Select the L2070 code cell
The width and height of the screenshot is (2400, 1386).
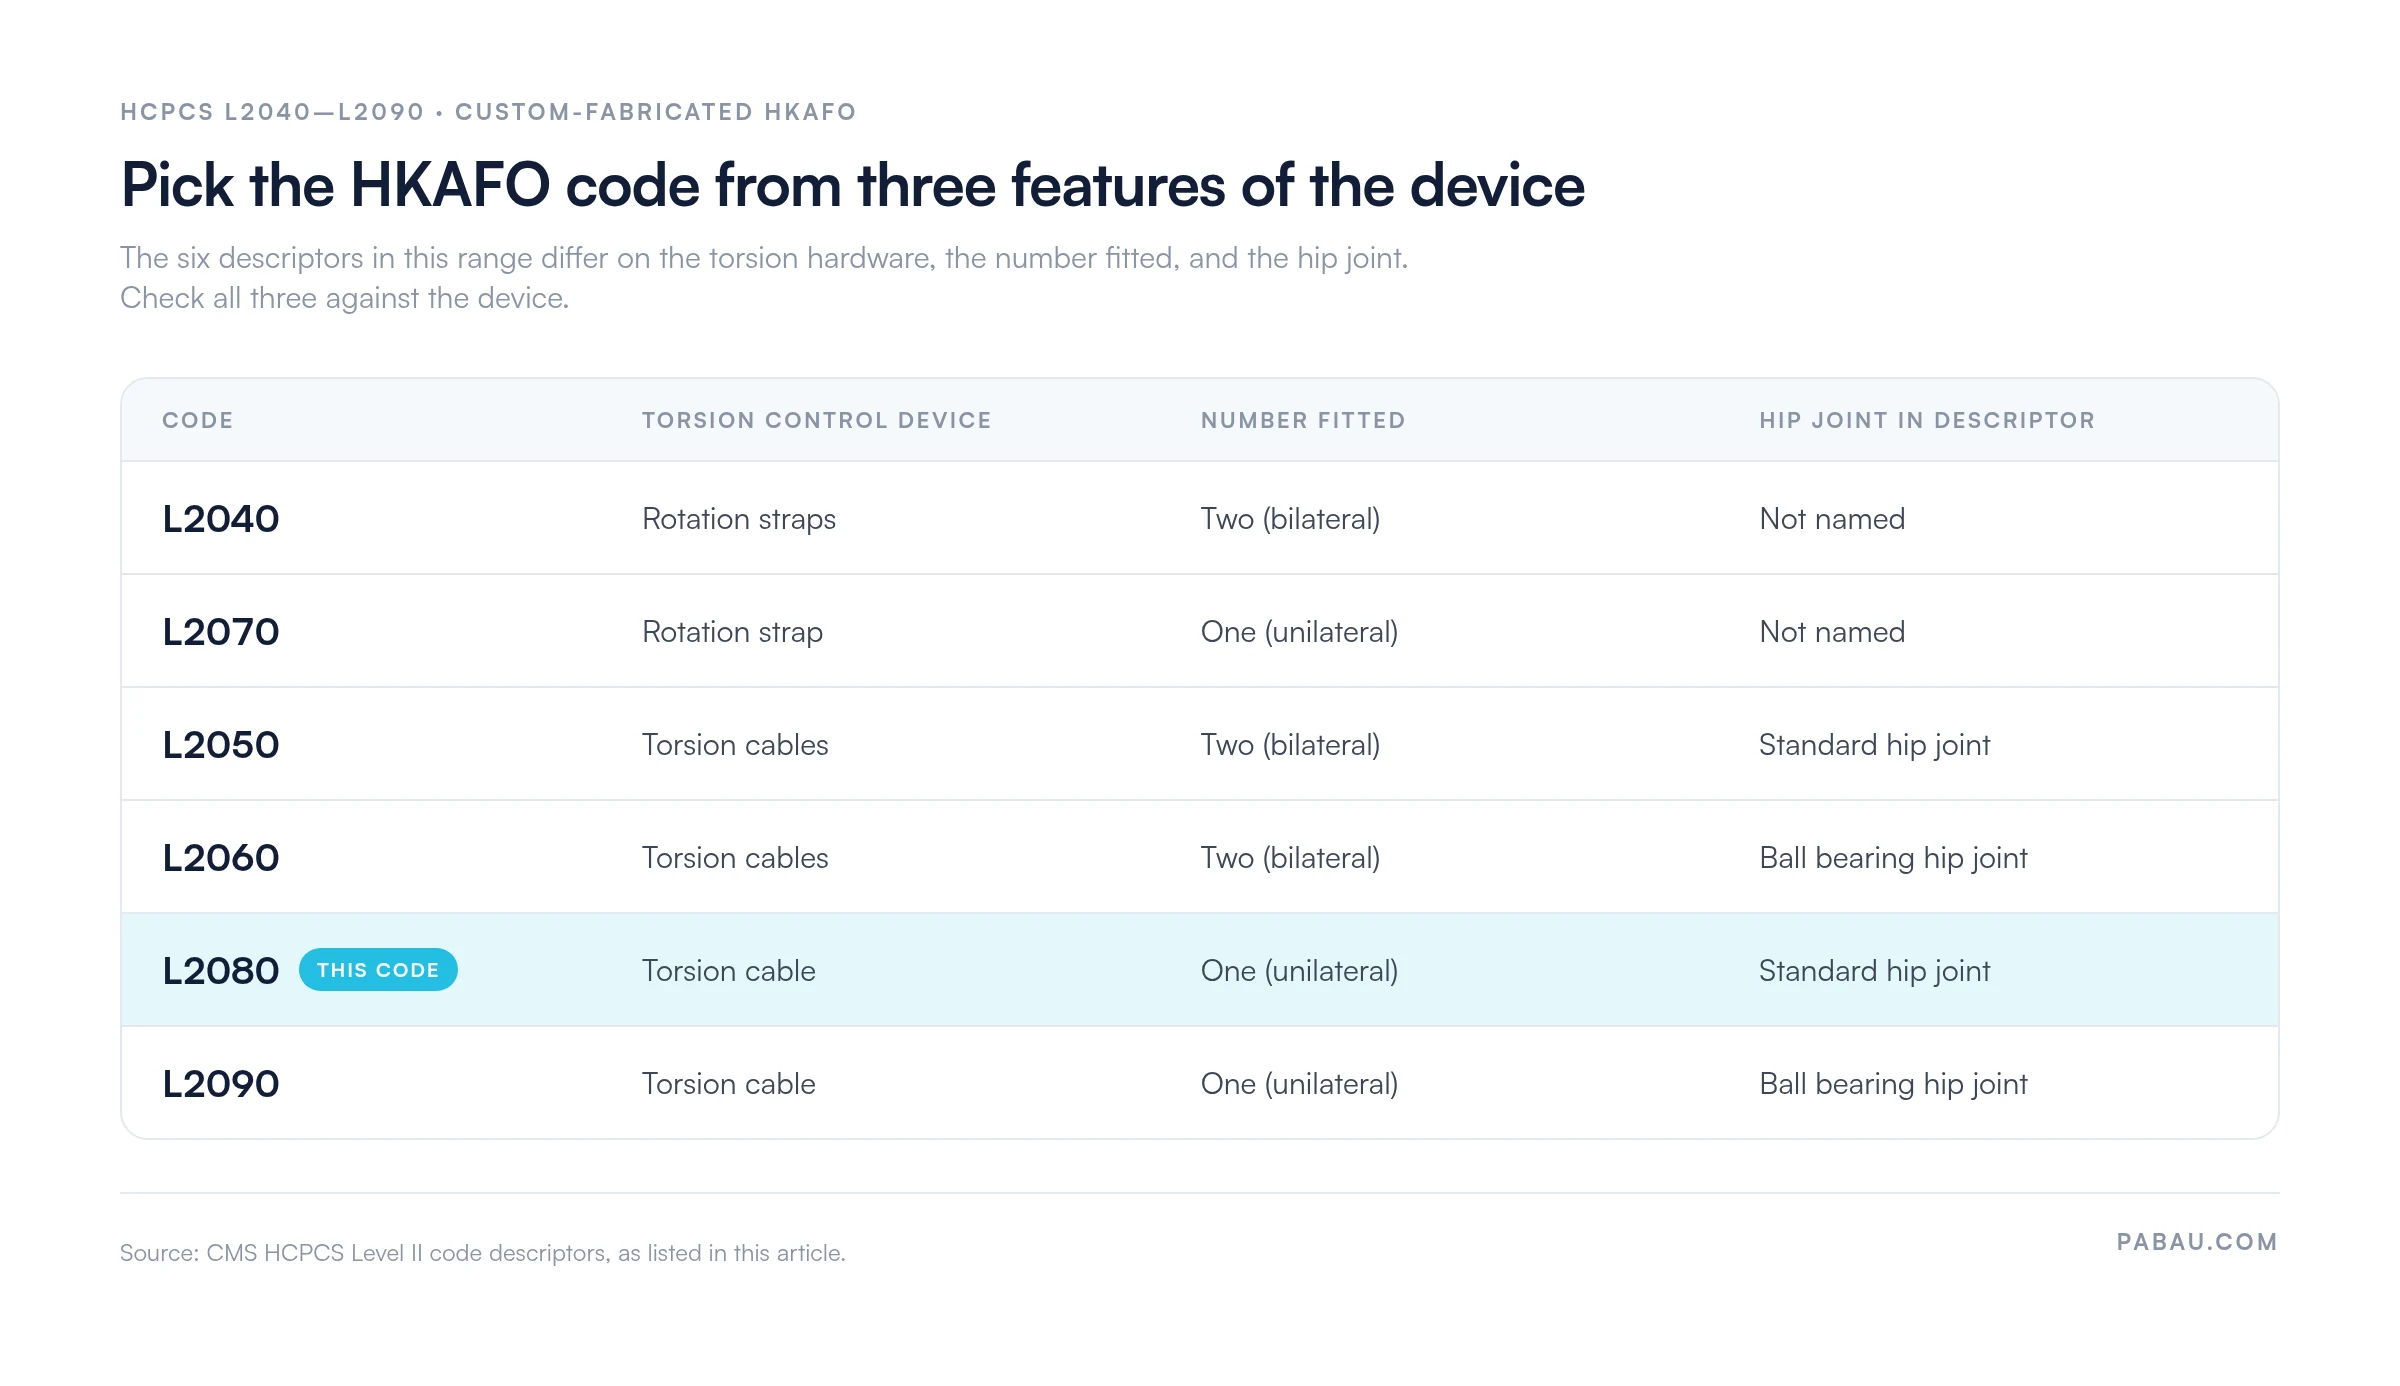(221, 632)
